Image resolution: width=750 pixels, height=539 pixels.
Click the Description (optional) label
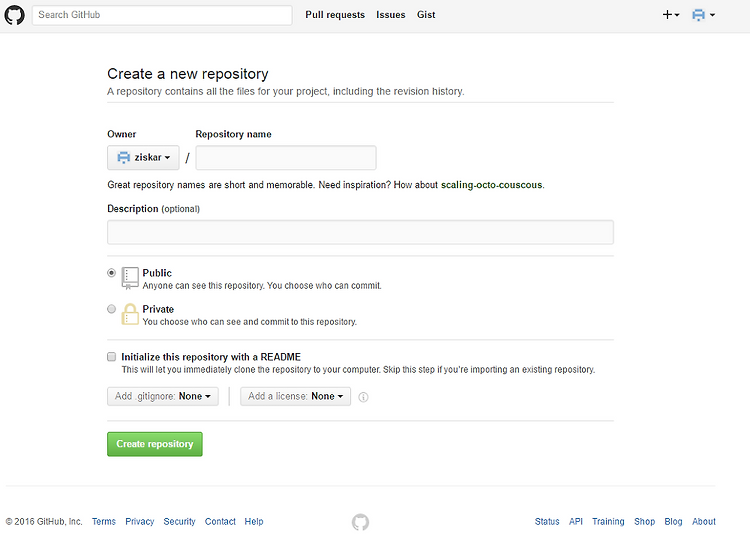154,209
